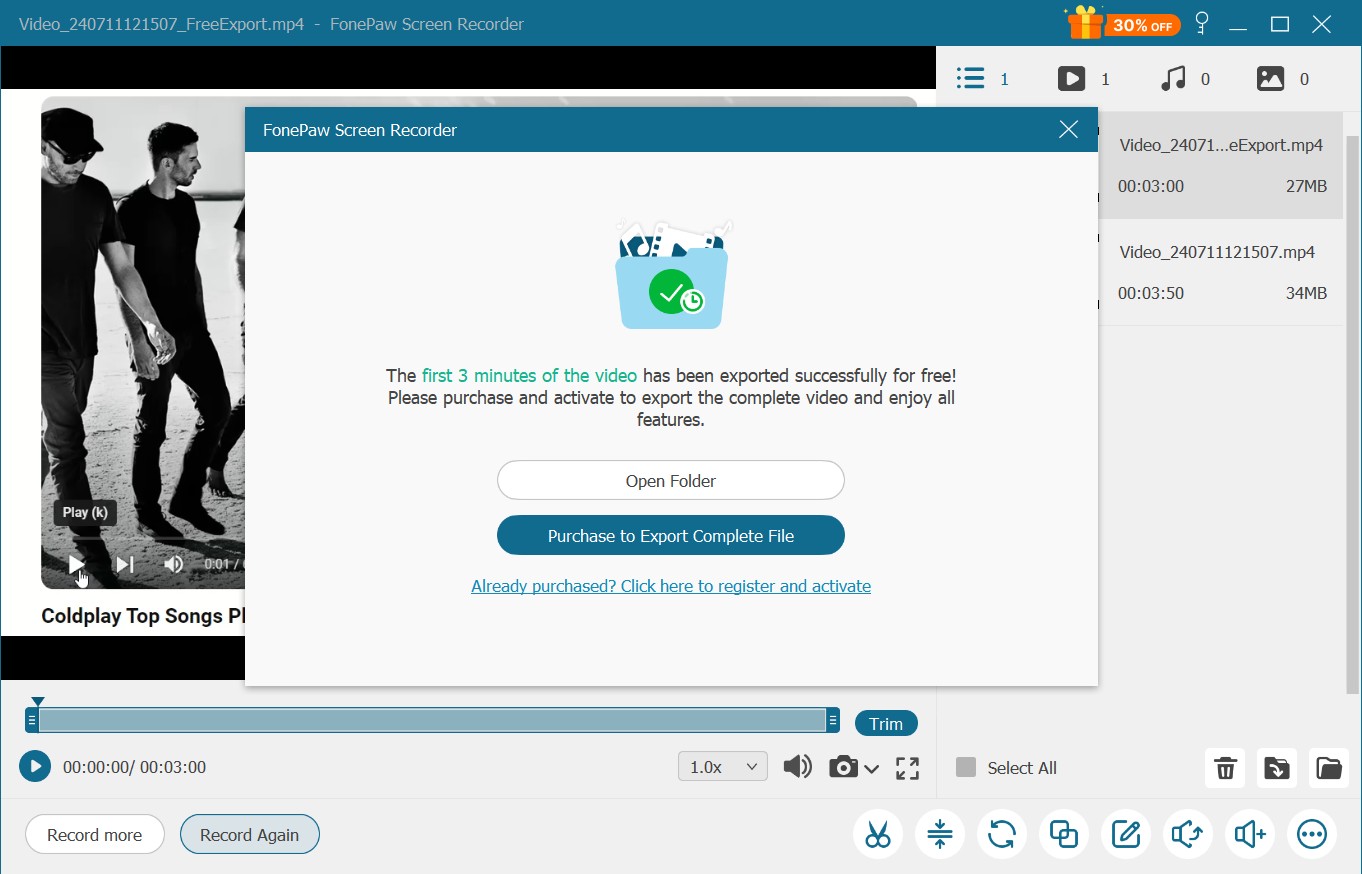Check the Select All checkbox
This screenshot has height=874, width=1362.
pos(965,767)
